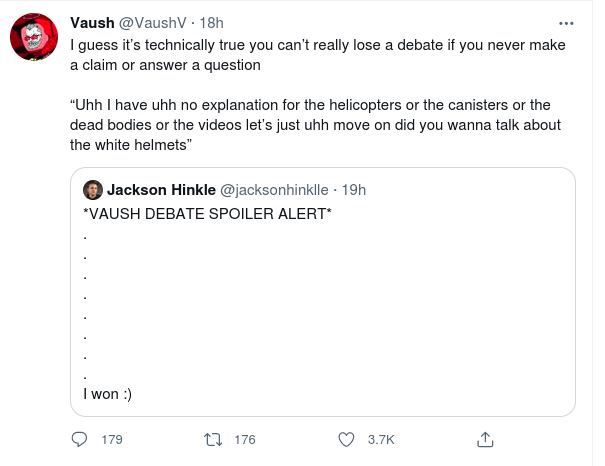Open the tweet's 18h timestamp link
This screenshot has width=605, height=466.
coord(213,23)
